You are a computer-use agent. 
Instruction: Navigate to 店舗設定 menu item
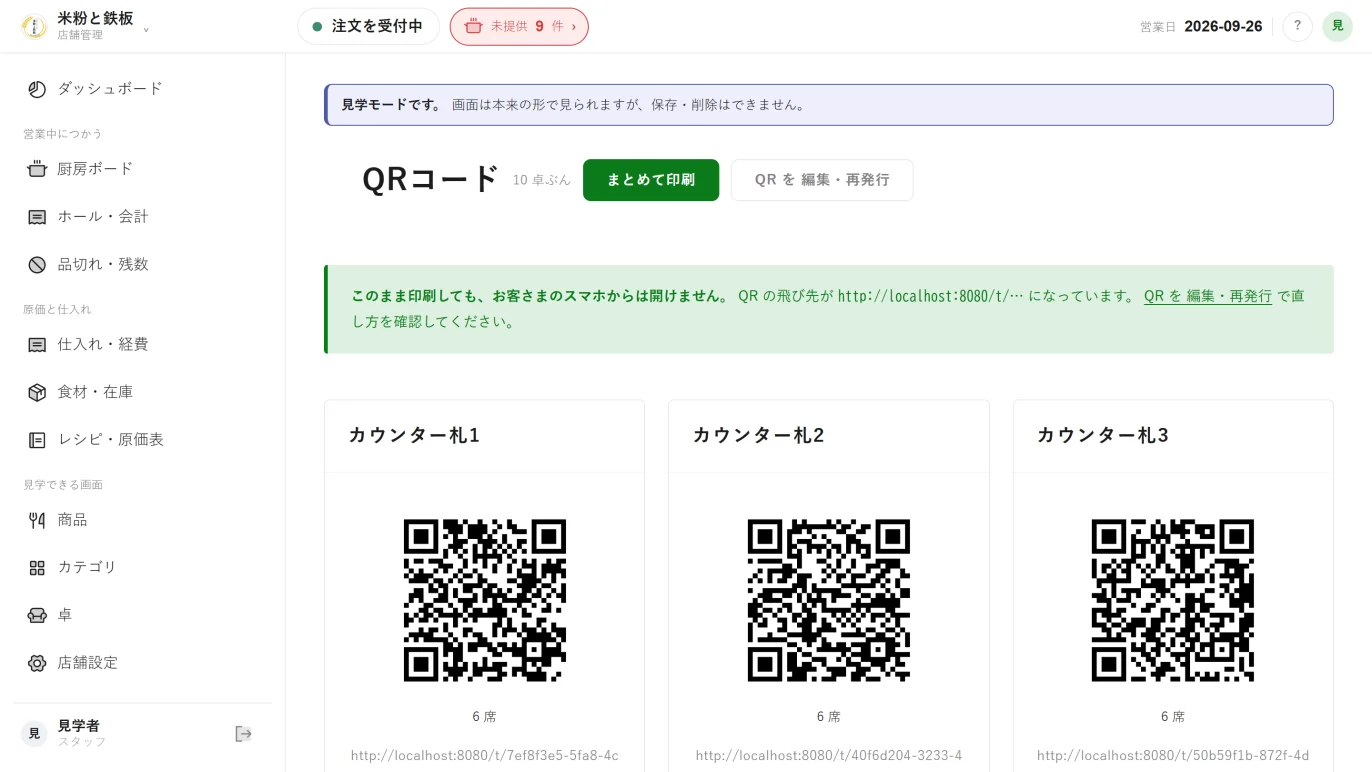click(143, 663)
